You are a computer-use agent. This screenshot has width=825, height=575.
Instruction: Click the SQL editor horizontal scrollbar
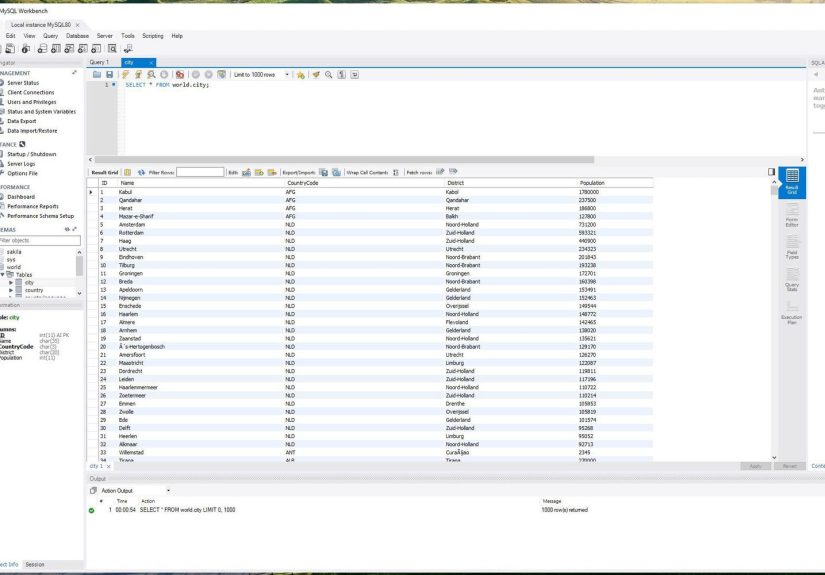pyautogui.click(x=344, y=159)
